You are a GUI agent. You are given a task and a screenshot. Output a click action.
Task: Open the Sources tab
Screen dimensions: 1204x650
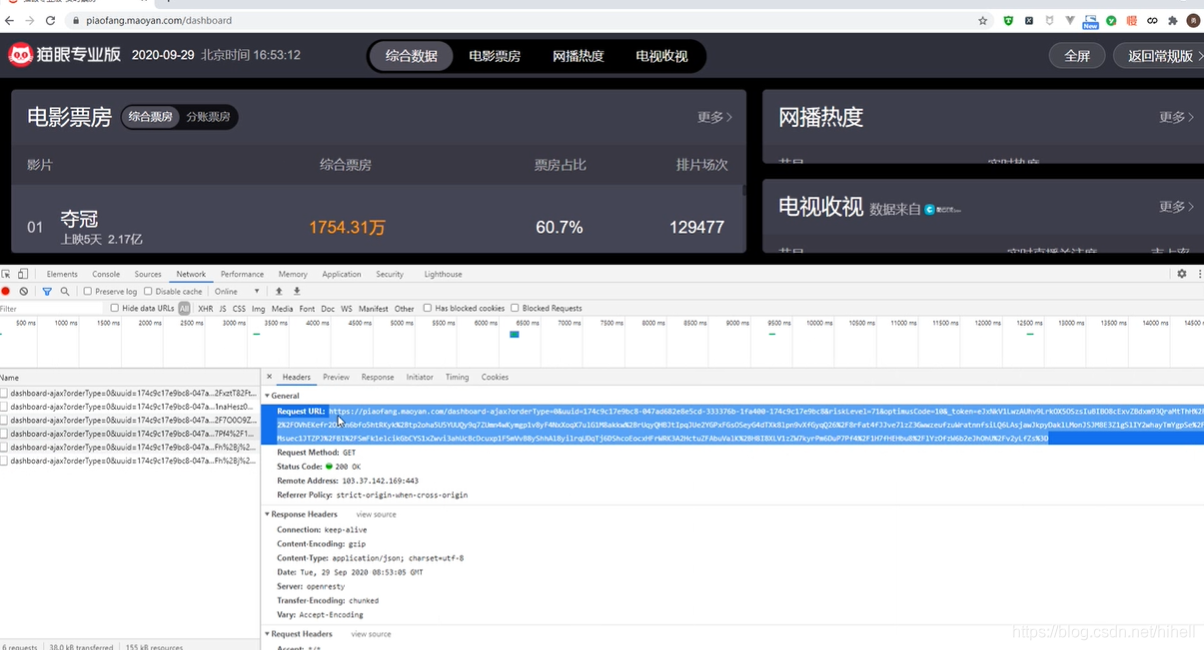click(x=148, y=274)
